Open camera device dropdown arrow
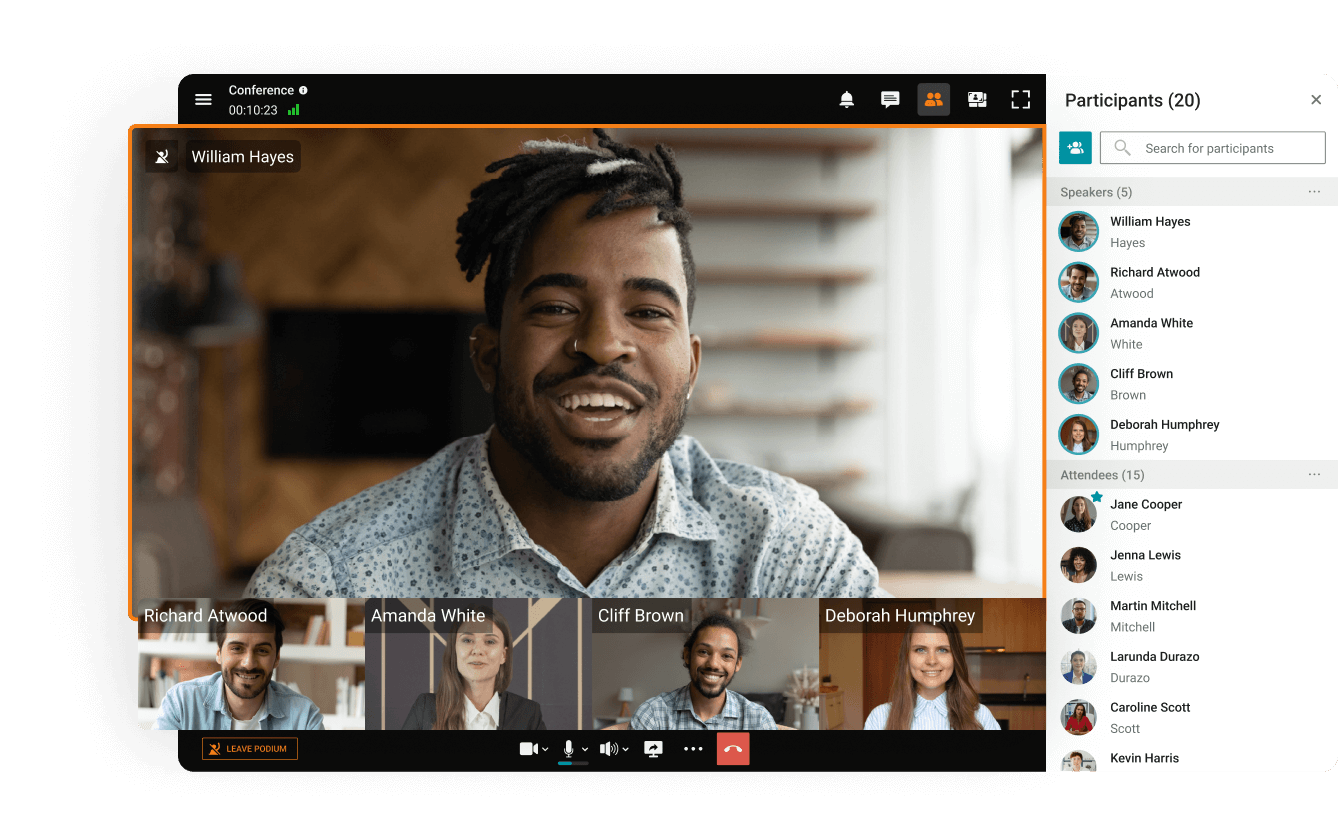 tap(545, 750)
